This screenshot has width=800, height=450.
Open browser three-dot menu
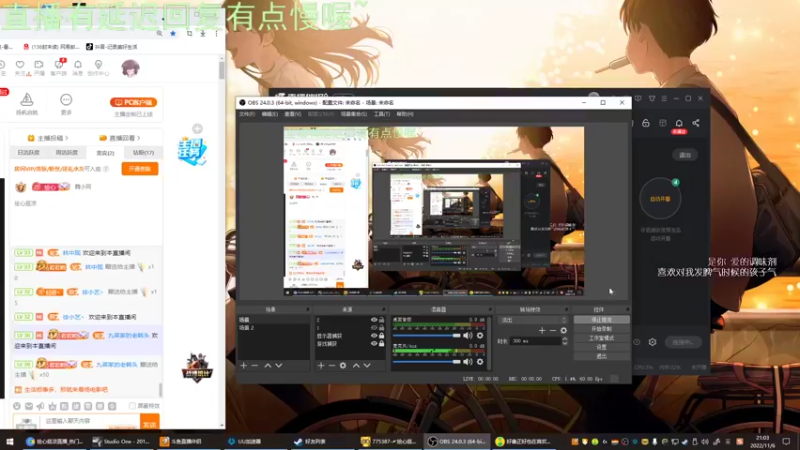(x=216, y=33)
